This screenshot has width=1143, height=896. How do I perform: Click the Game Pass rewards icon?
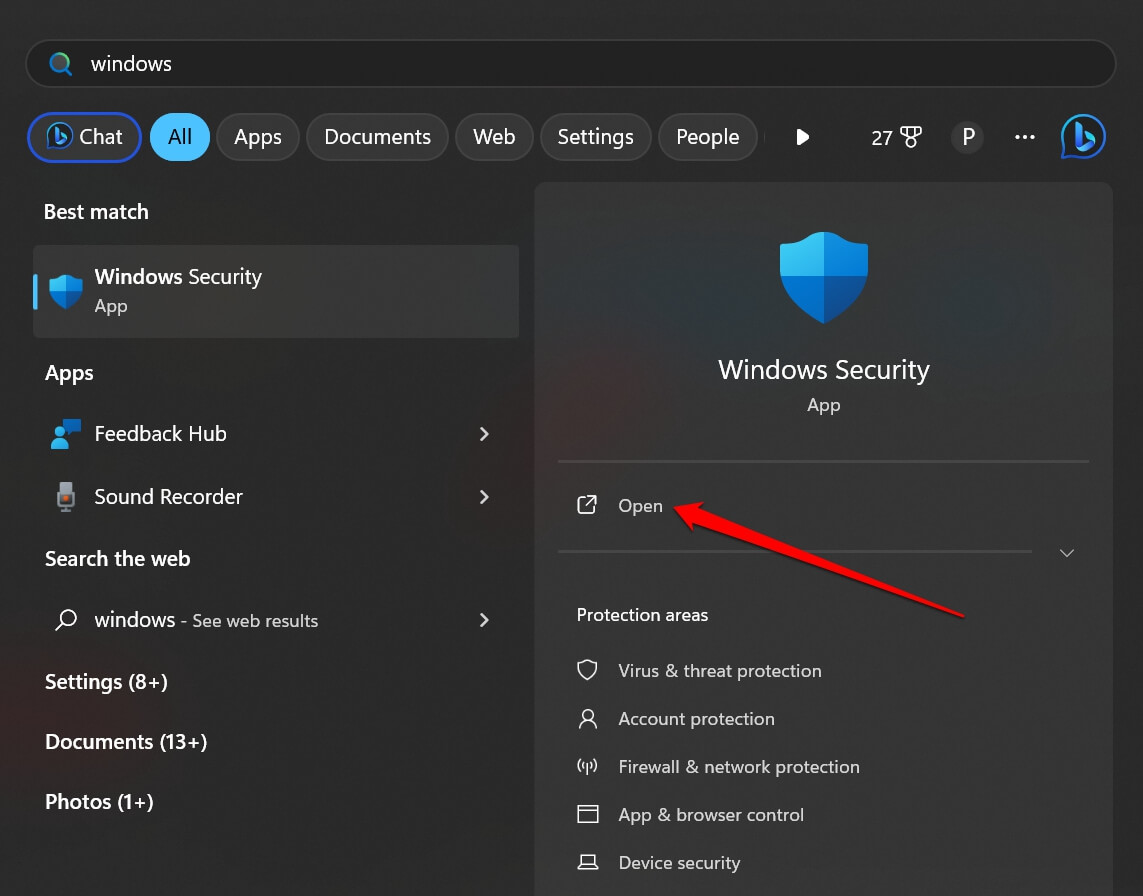tap(897, 137)
